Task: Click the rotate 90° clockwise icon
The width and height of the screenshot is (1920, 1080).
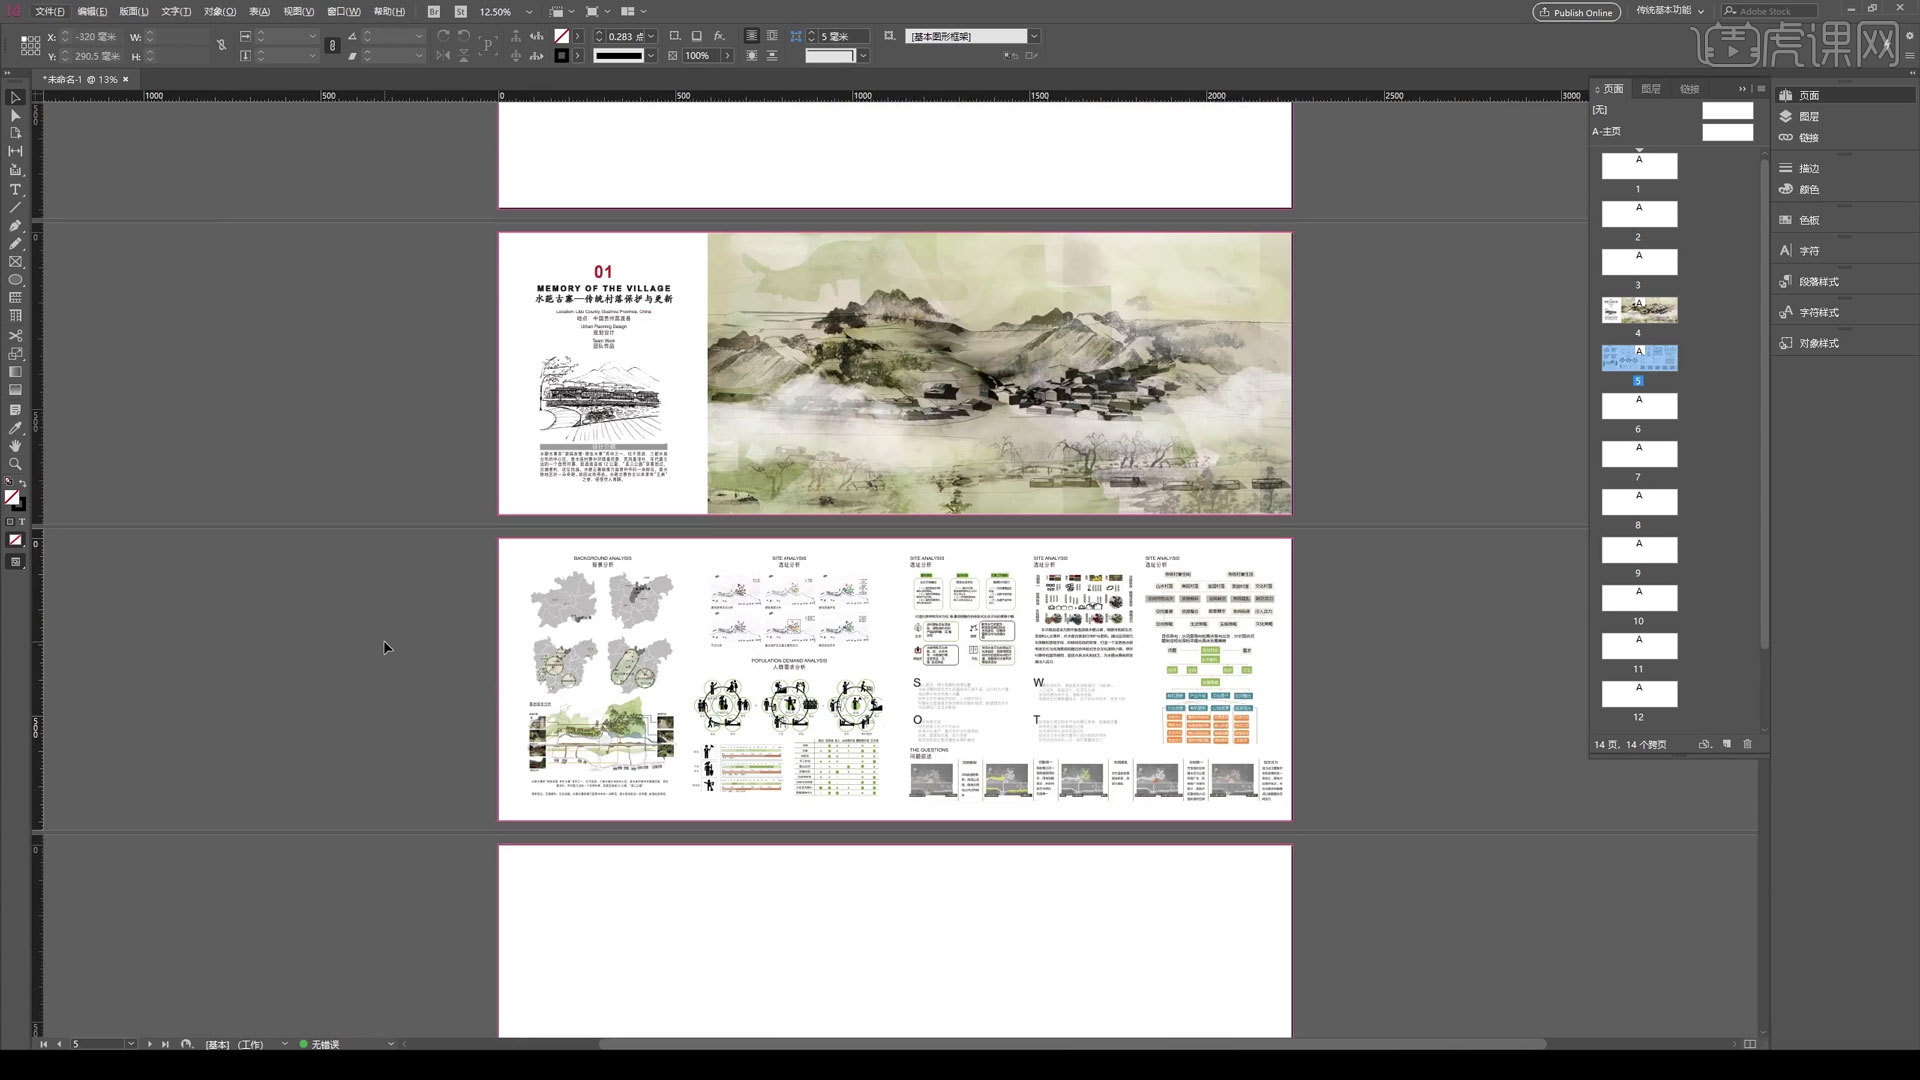Action: 443,36
